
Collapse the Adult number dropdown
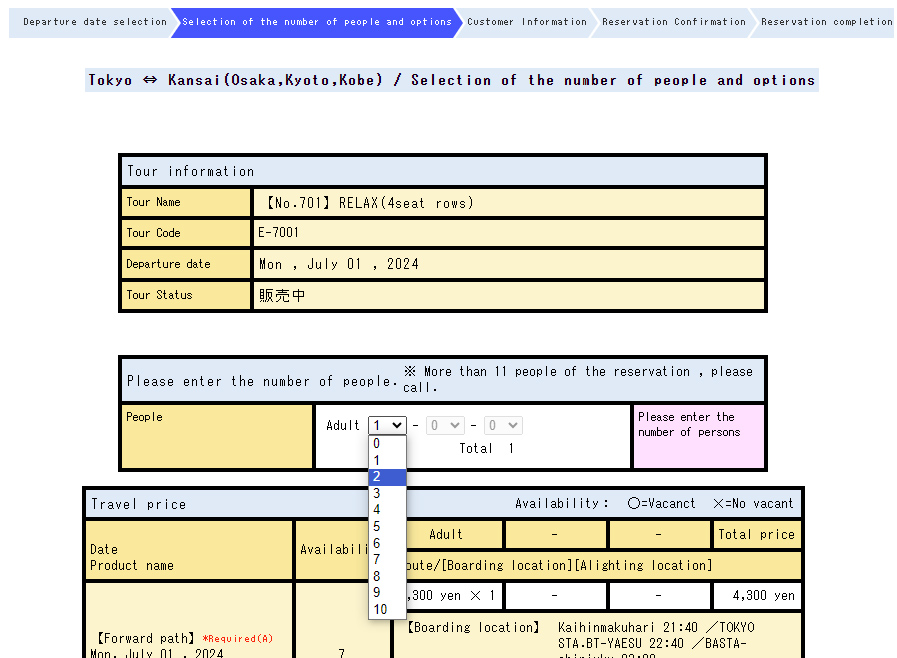[x=387, y=425]
